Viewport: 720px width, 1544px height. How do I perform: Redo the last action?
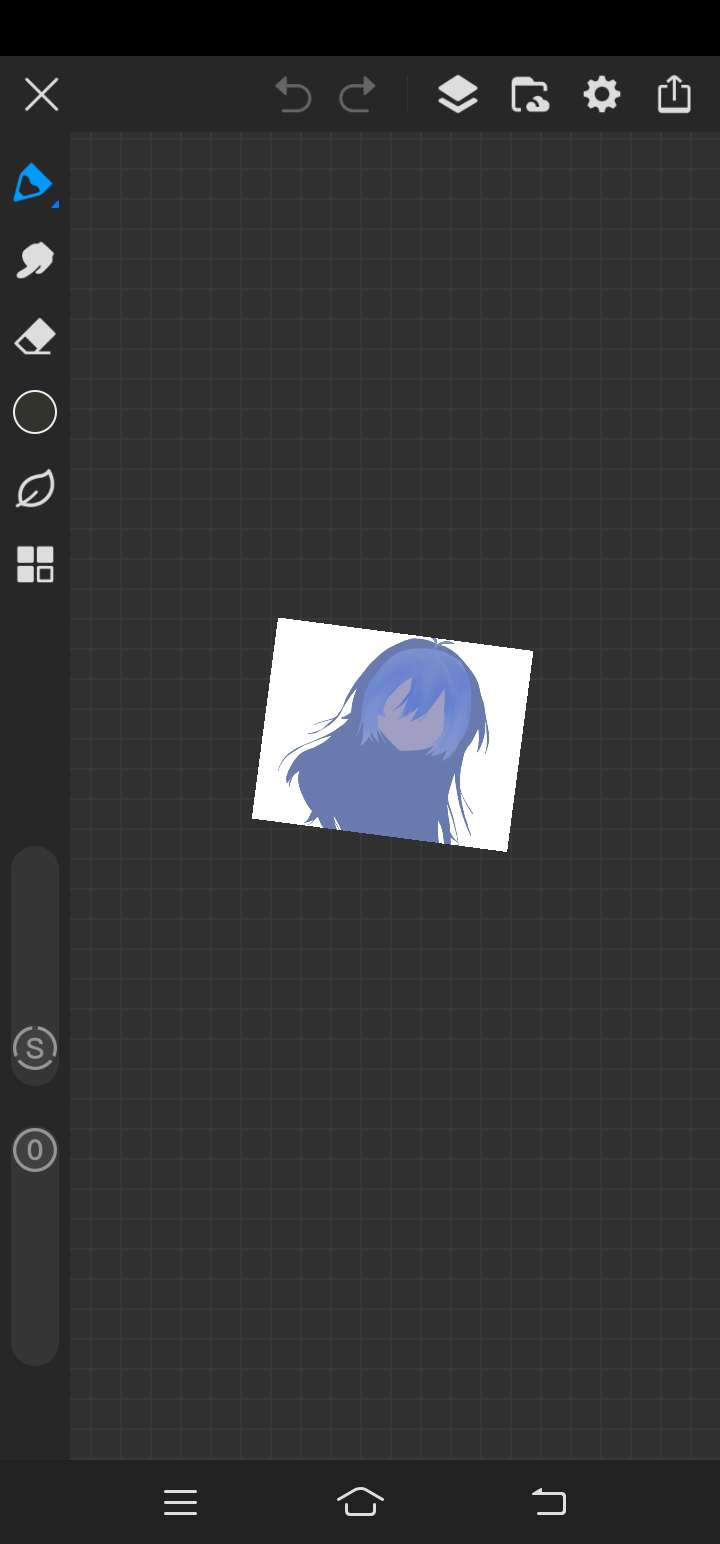tap(357, 96)
